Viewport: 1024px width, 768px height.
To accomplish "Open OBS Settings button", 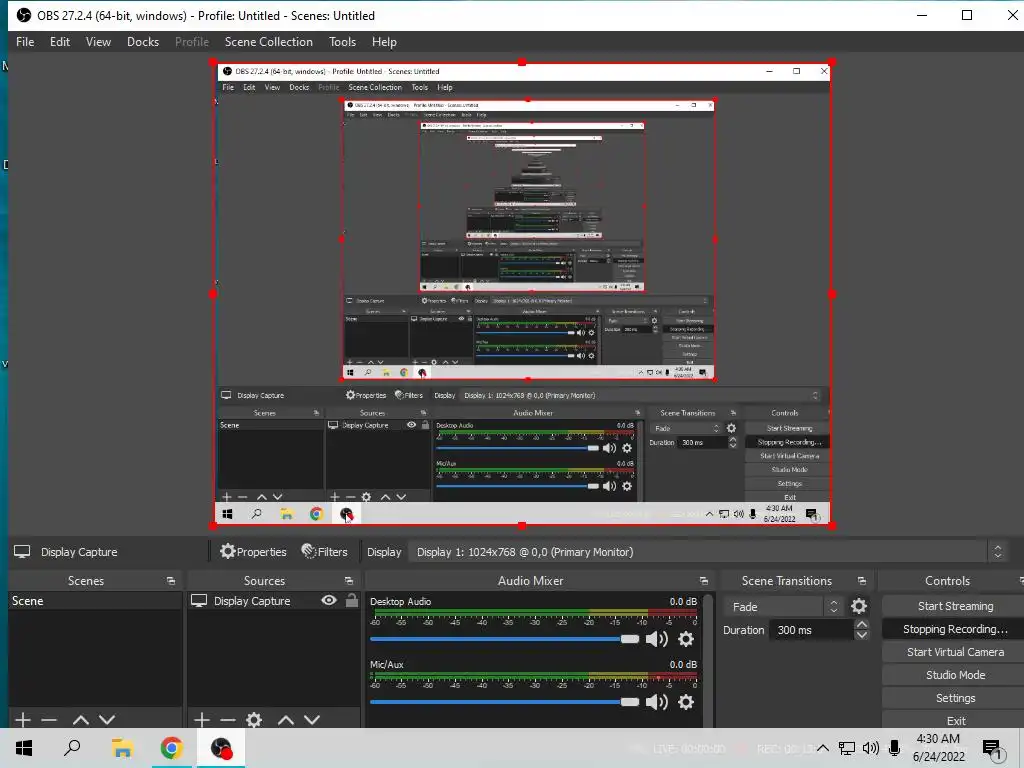I will pyautogui.click(x=955, y=698).
